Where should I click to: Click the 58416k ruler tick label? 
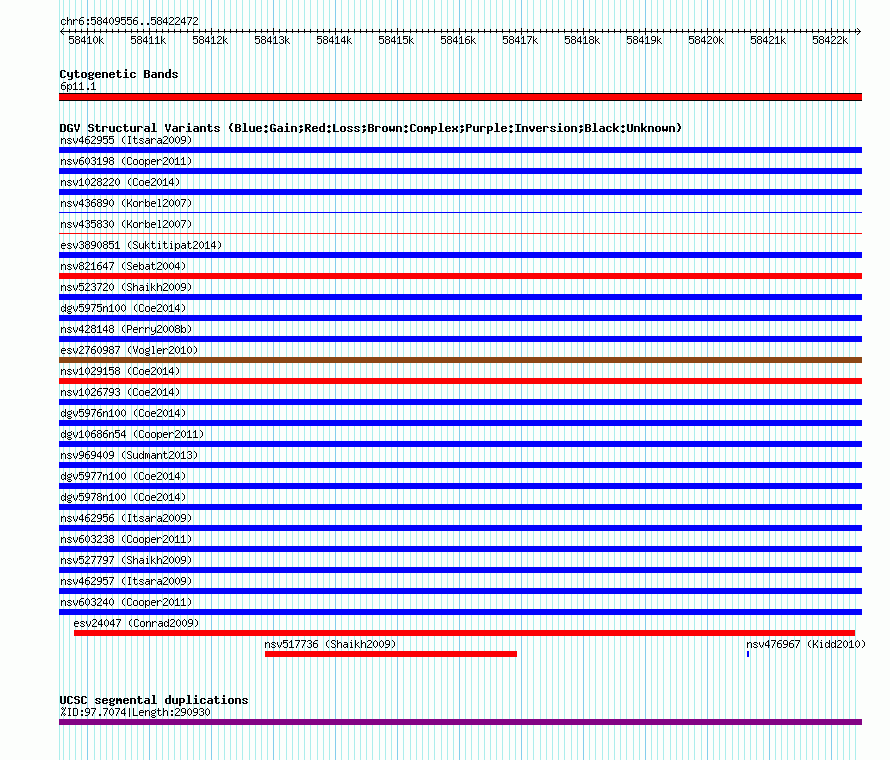458,40
